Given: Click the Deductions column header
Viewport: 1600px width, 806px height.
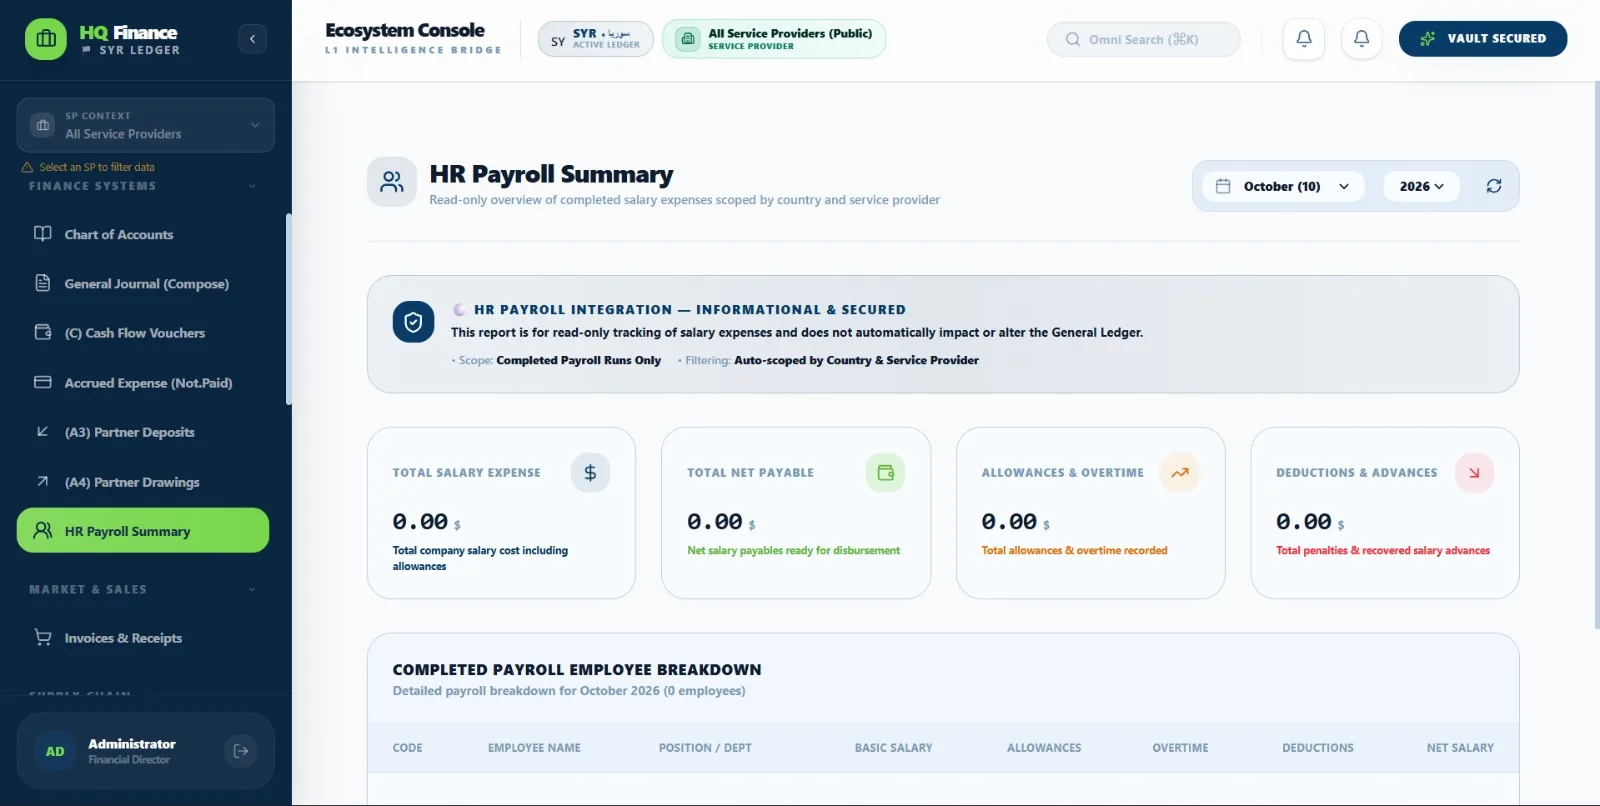Looking at the screenshot, I should (1318, 748).
